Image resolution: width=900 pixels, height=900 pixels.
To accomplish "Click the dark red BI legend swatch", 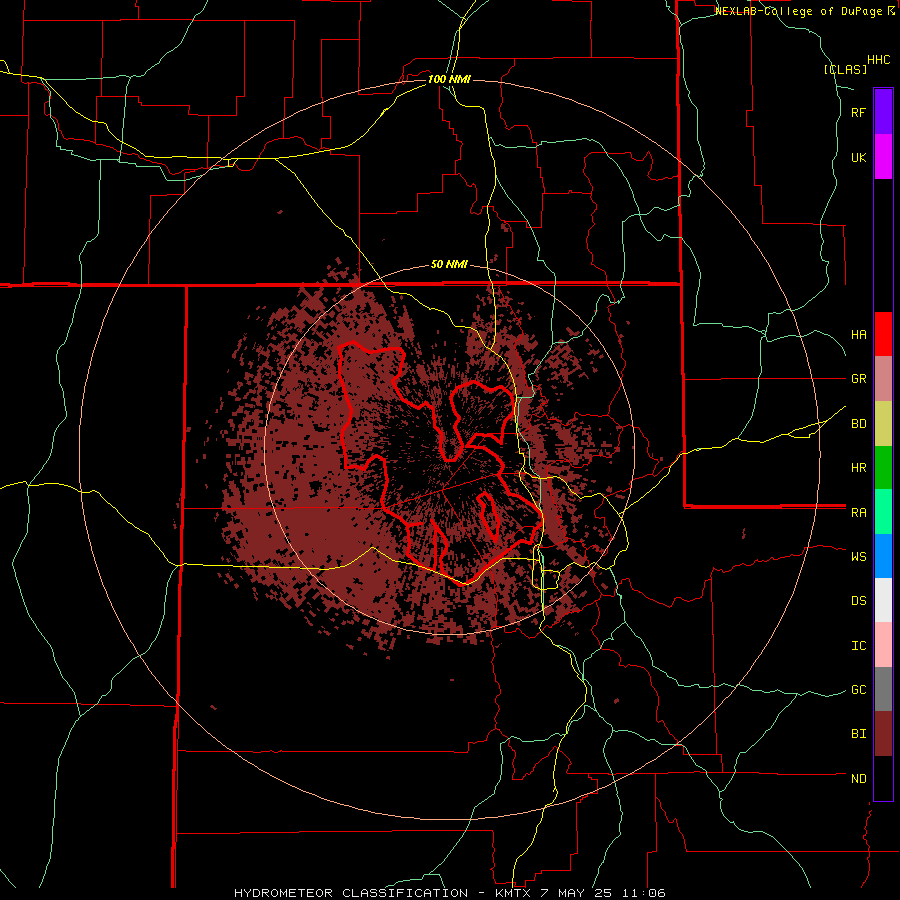I will (883, 734).
